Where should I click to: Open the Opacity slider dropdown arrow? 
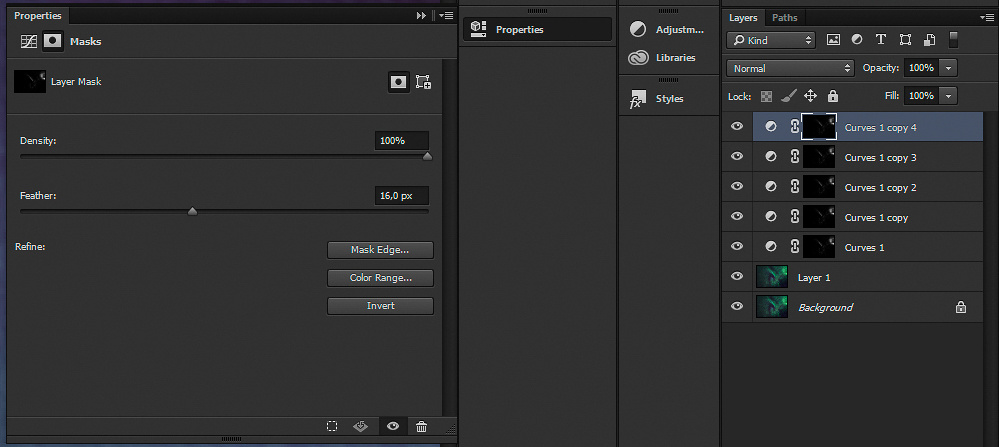(949, 67)
